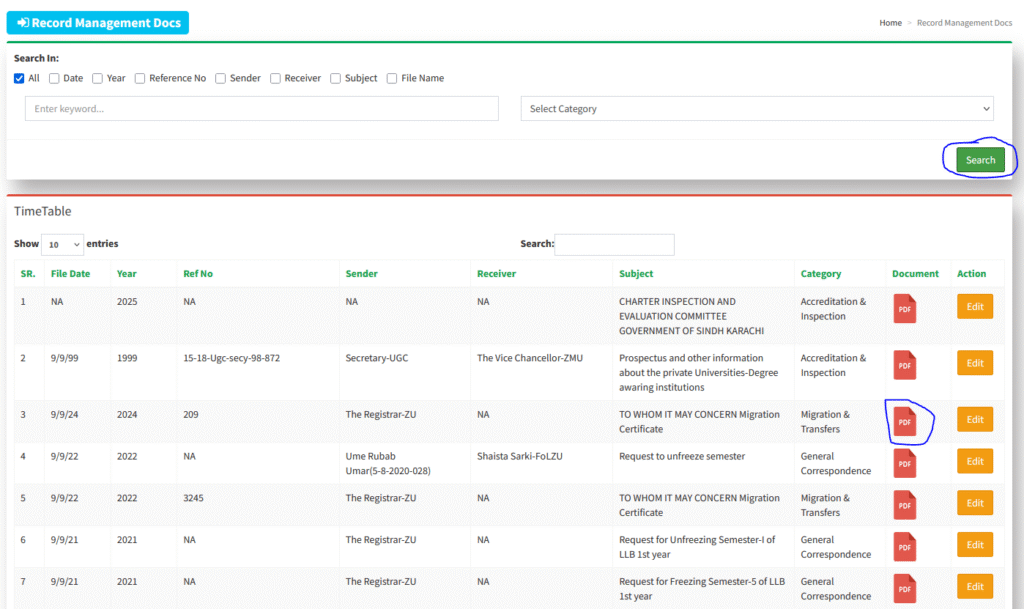Click the green Search button
The image size is (1024, 609).
point(980,160)
